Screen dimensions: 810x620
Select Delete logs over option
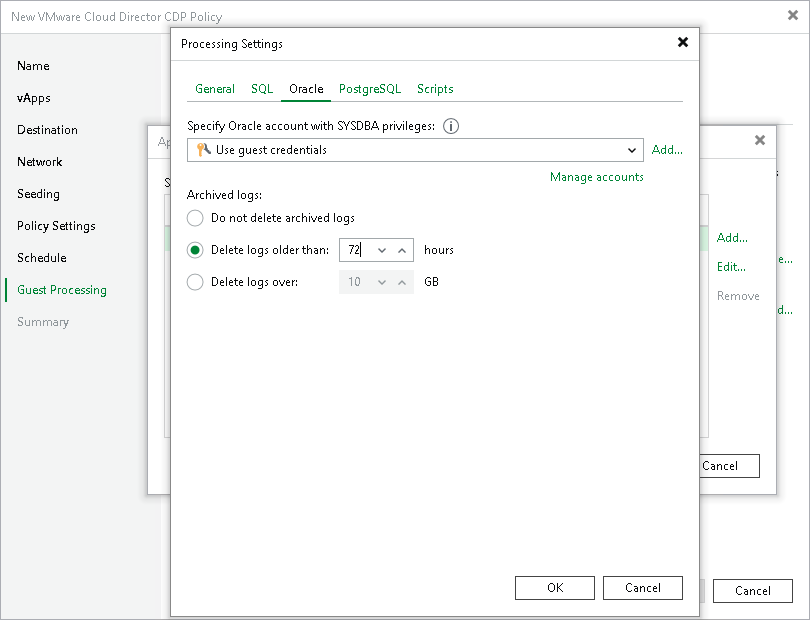[x=195, y=282]
